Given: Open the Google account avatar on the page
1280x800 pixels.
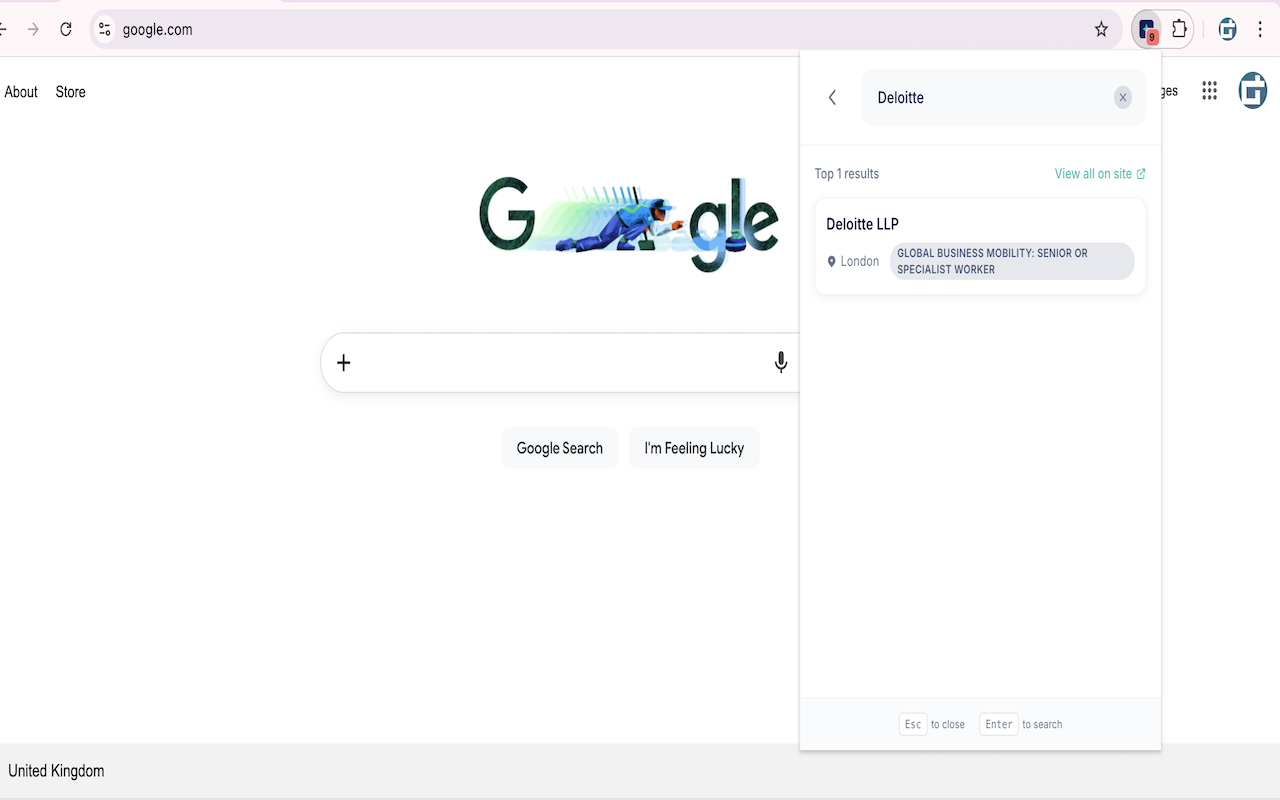Looking at the screenshot, I should (x=1252, y=91).
